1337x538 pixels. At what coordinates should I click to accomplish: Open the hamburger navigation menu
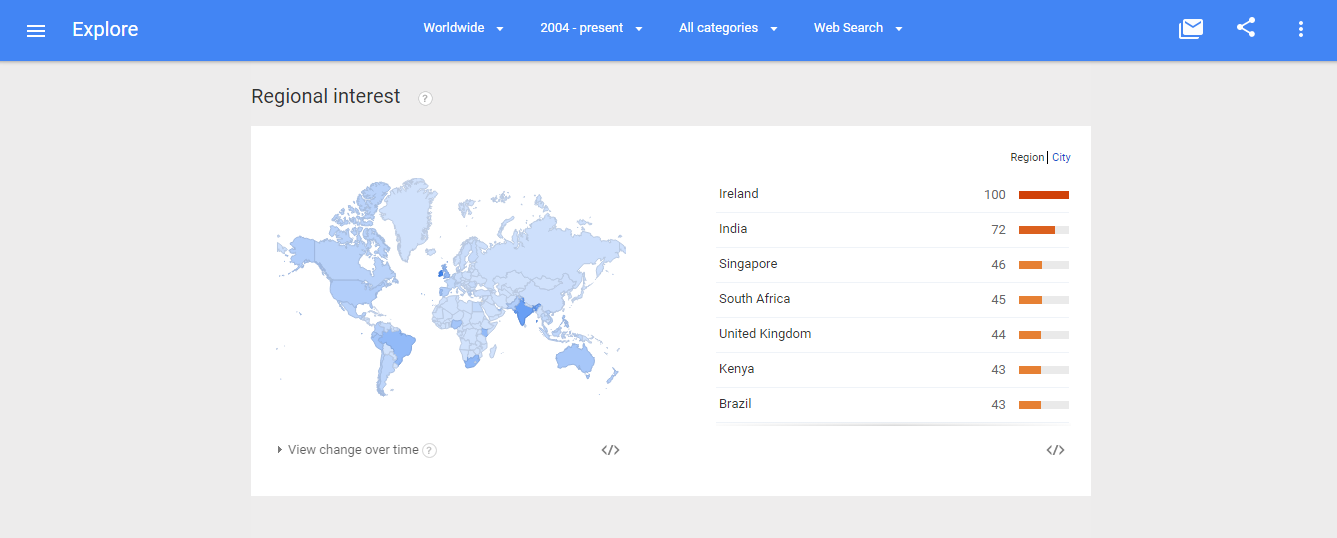click(x=36, y=30)
